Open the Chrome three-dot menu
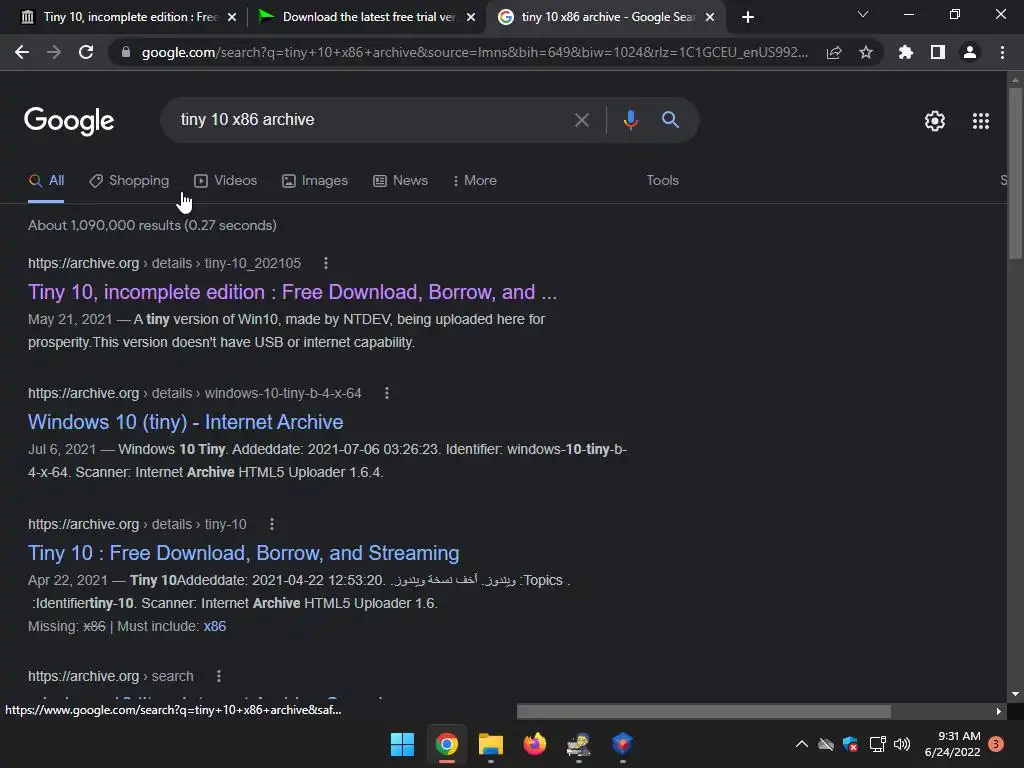 1002,52
